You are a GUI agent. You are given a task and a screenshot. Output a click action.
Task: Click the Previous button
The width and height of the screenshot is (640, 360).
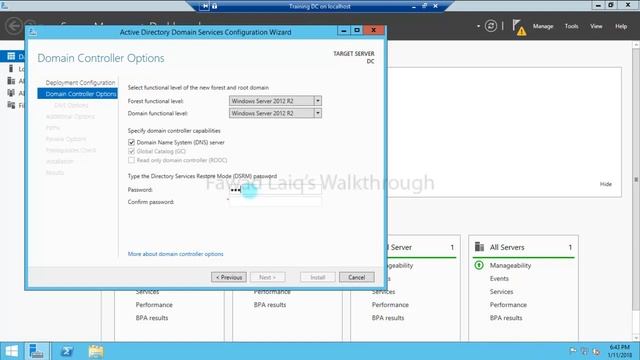229,277
